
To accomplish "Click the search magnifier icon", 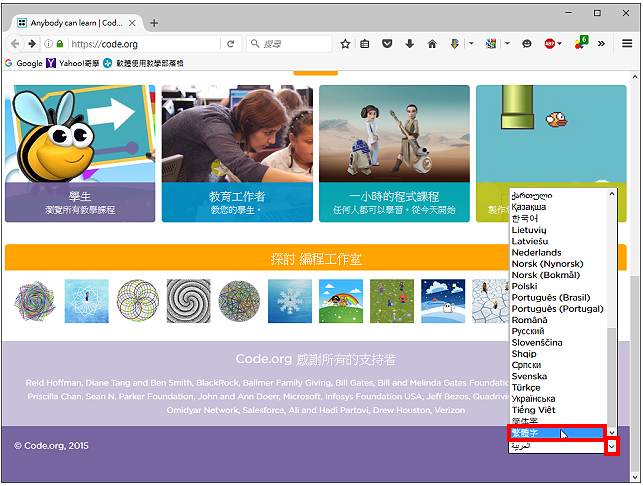I will (x=255, y=43).
